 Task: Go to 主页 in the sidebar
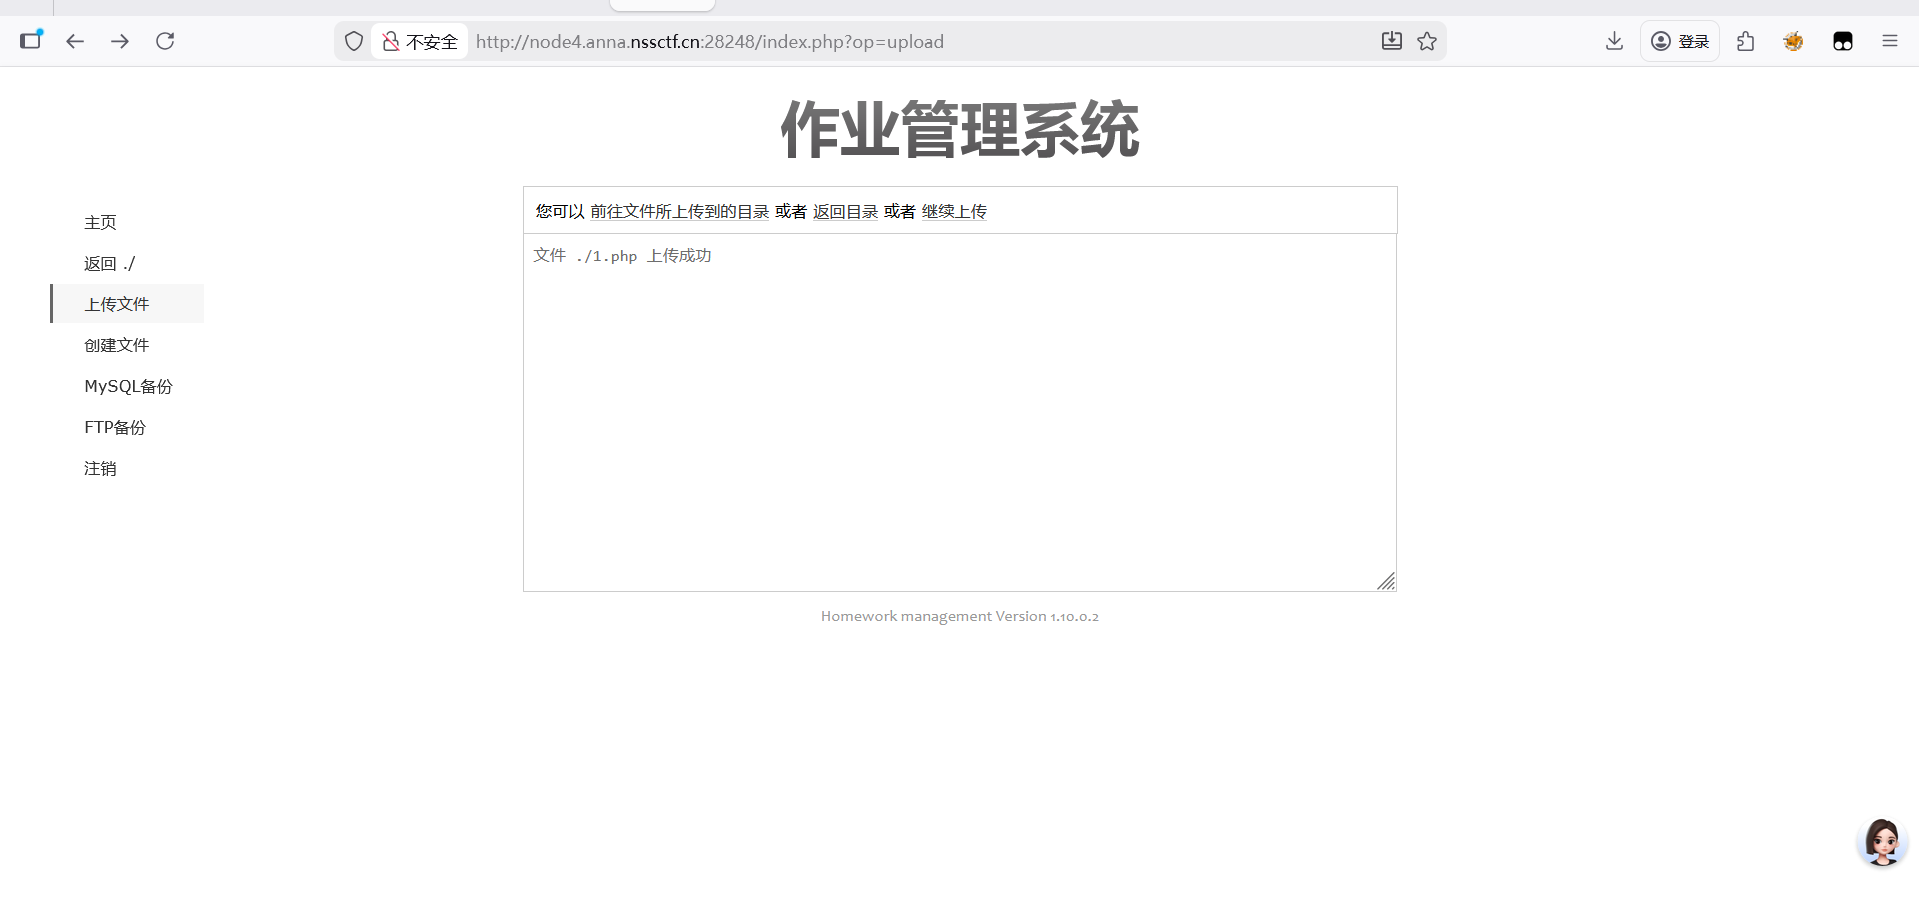point(100,222)
